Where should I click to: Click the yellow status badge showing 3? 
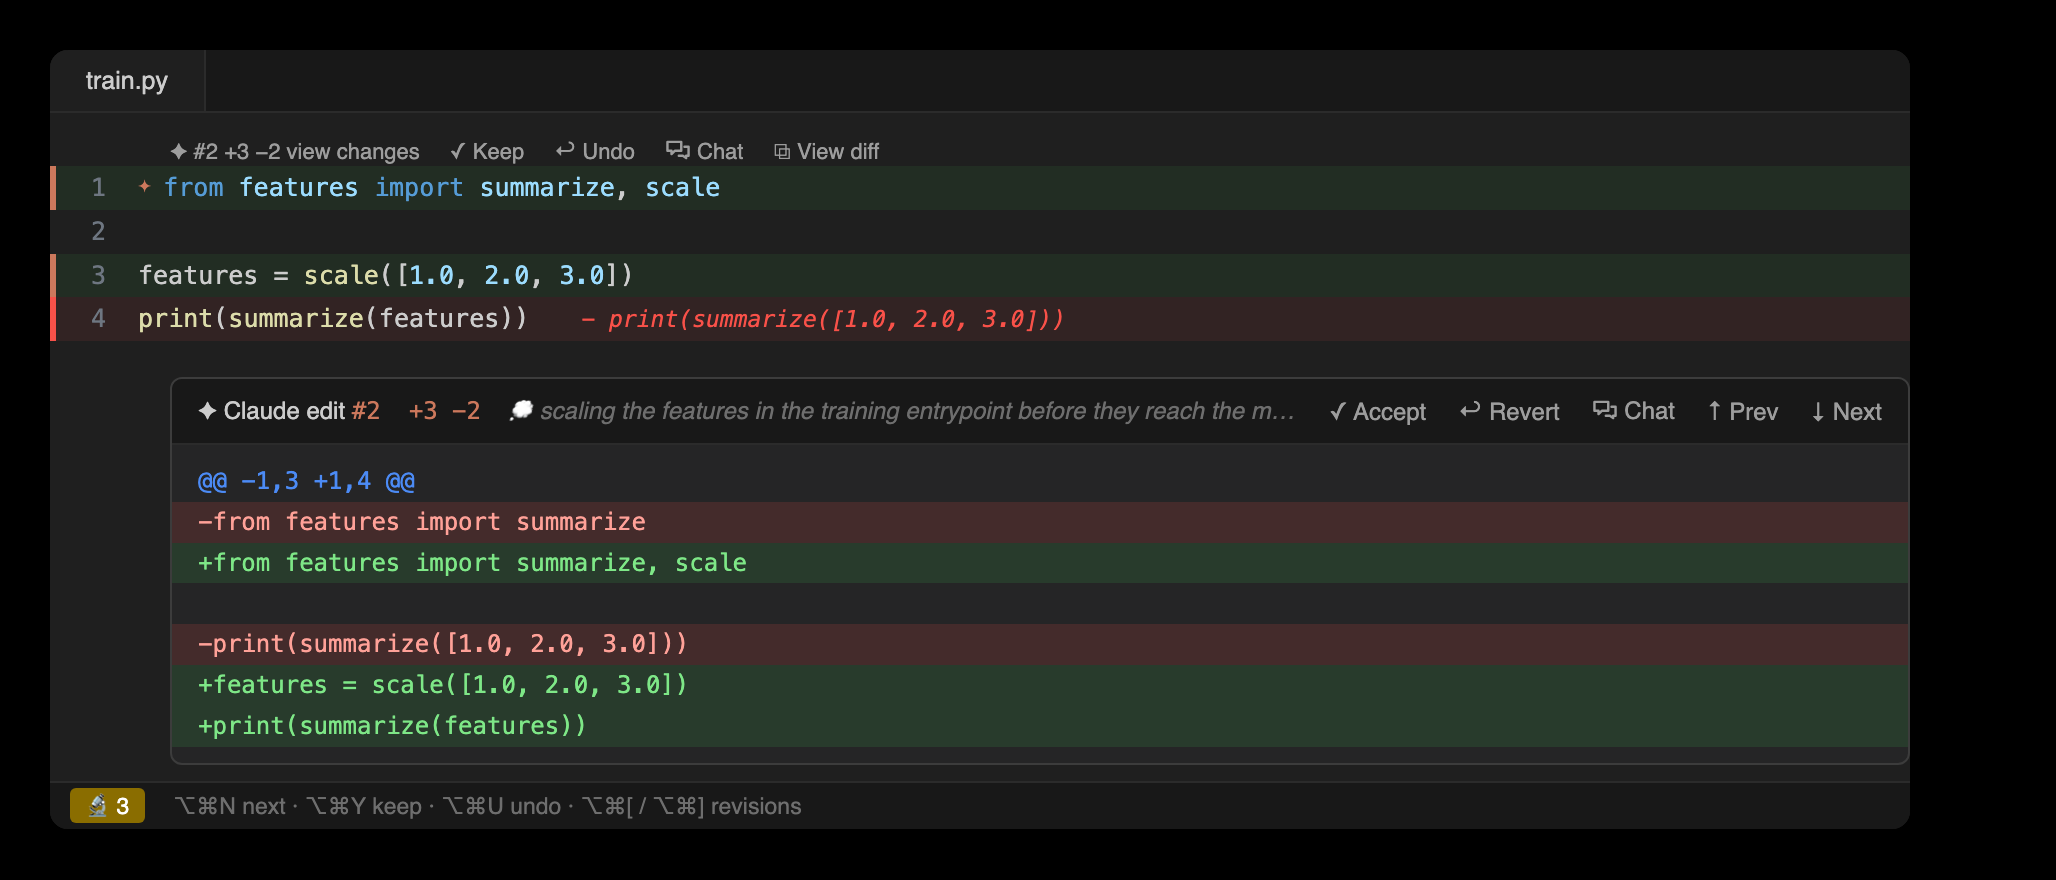[107, 806]
